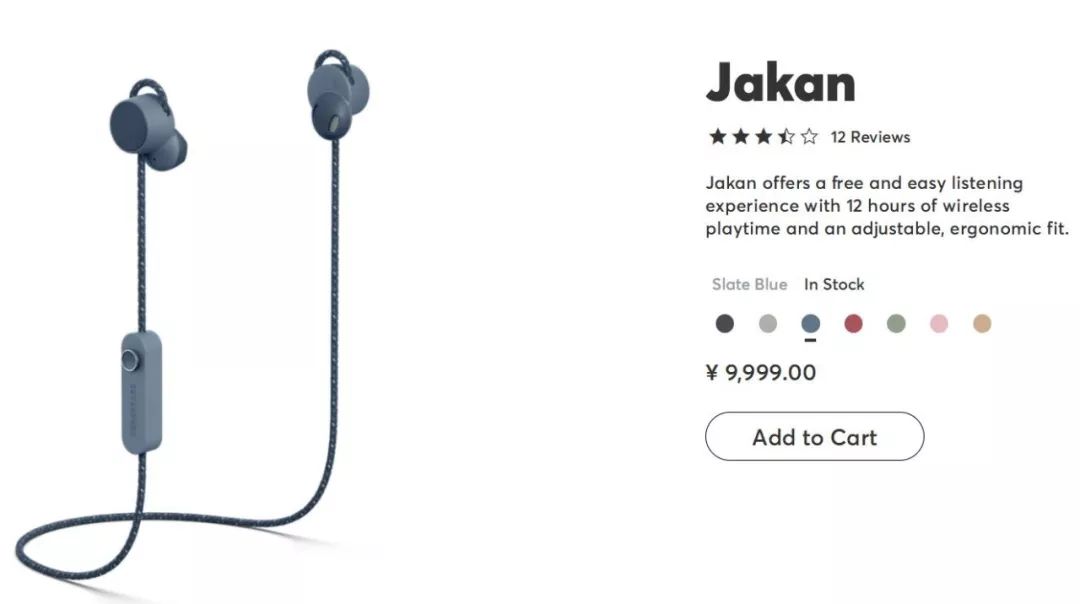Select the black color swatch
Screen dimensions: 1080x604
[725, 323]
